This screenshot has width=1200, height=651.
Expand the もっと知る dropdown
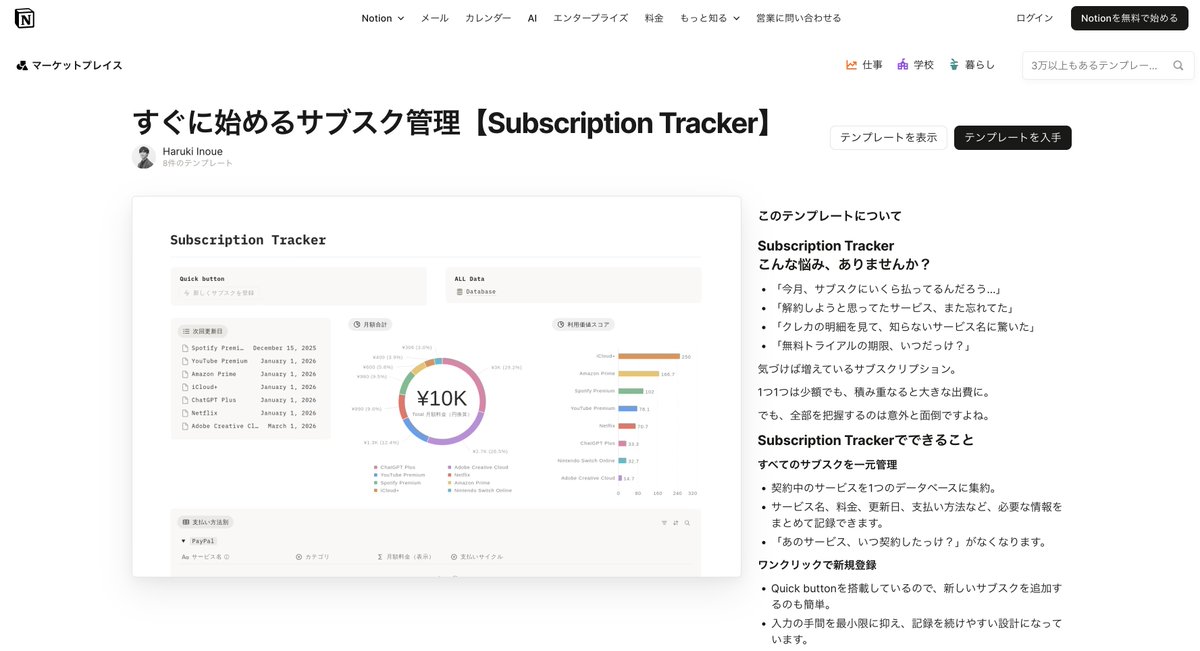(710, 18)
